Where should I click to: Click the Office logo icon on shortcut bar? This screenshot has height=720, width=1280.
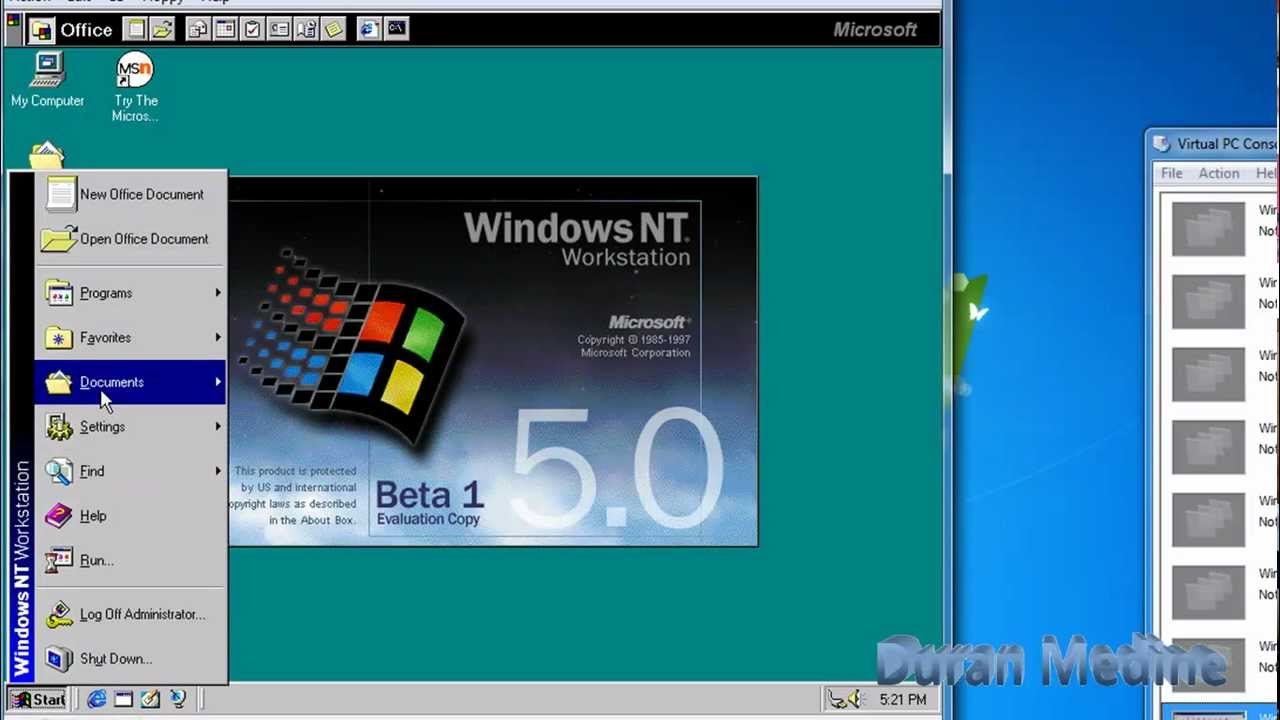[x=40, y=30]
